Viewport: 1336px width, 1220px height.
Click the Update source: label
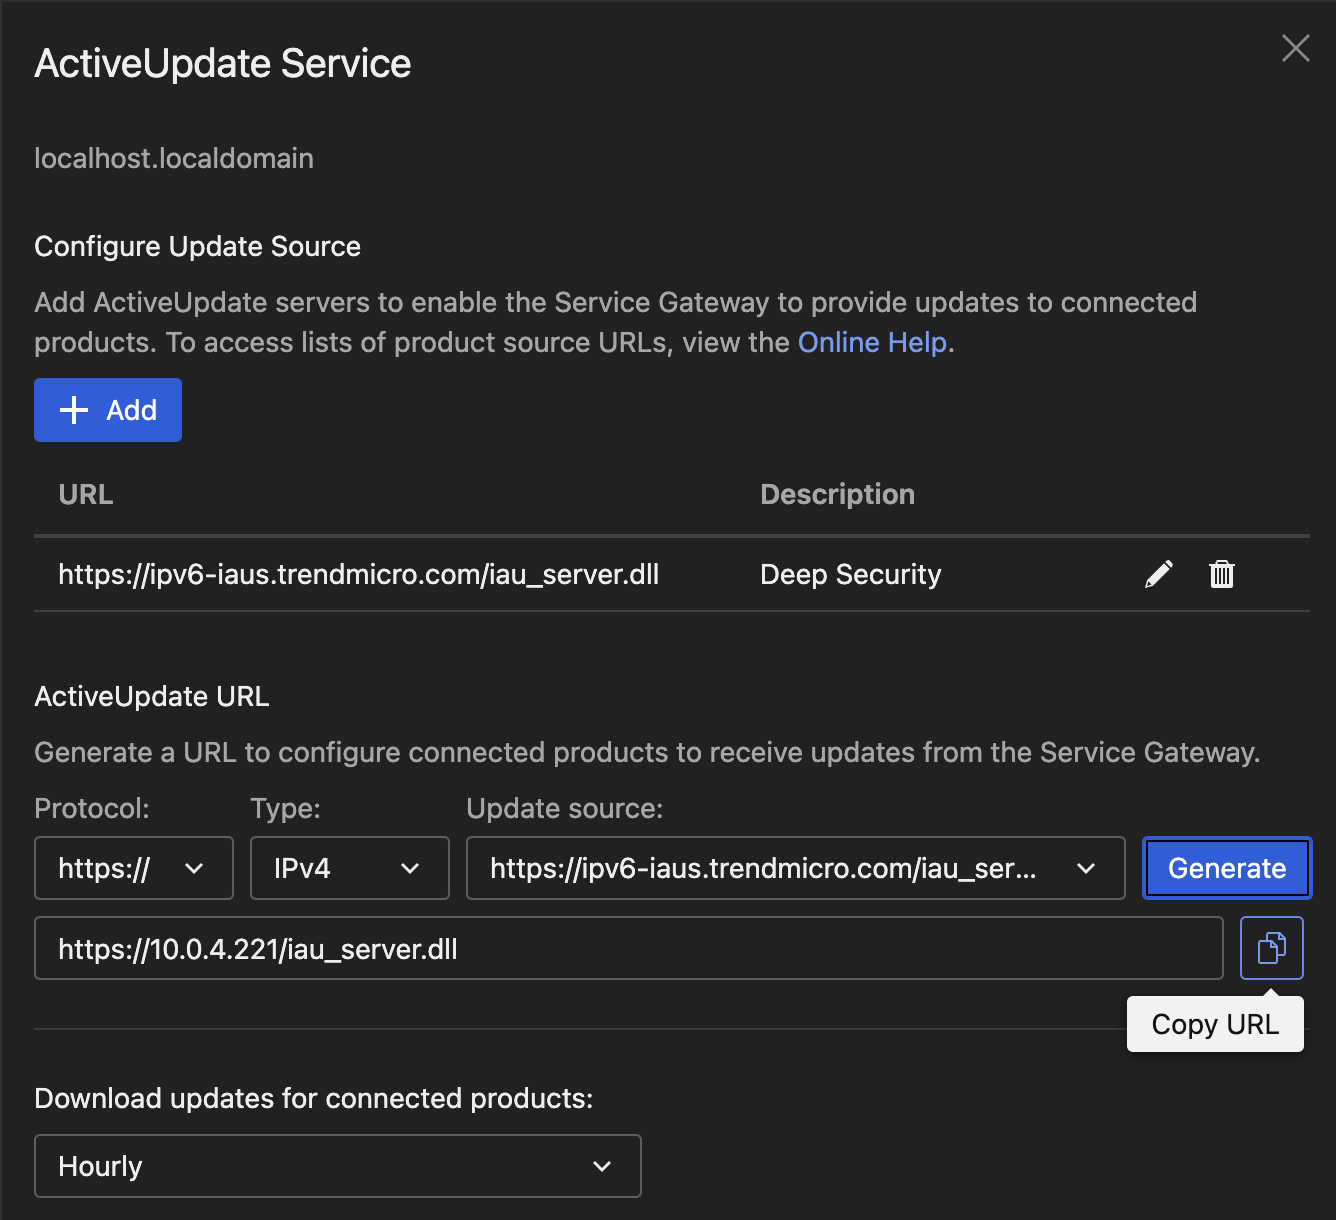coord(565,808)
